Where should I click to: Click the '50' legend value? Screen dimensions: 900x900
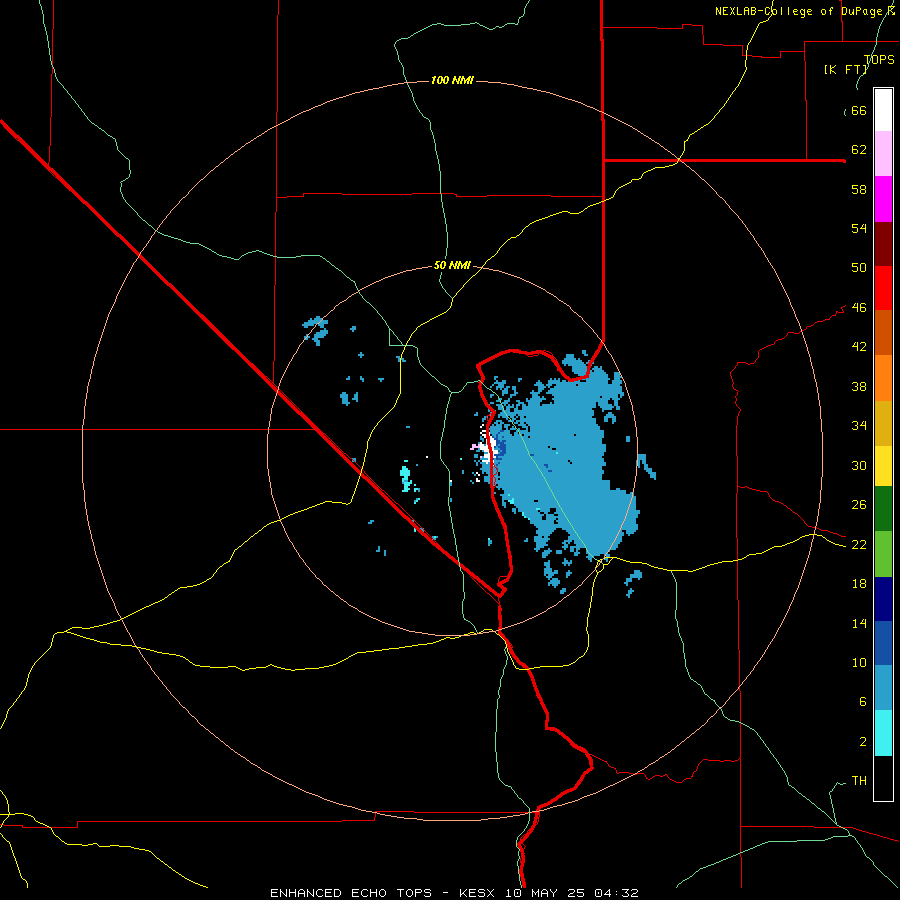coord(859,268)
